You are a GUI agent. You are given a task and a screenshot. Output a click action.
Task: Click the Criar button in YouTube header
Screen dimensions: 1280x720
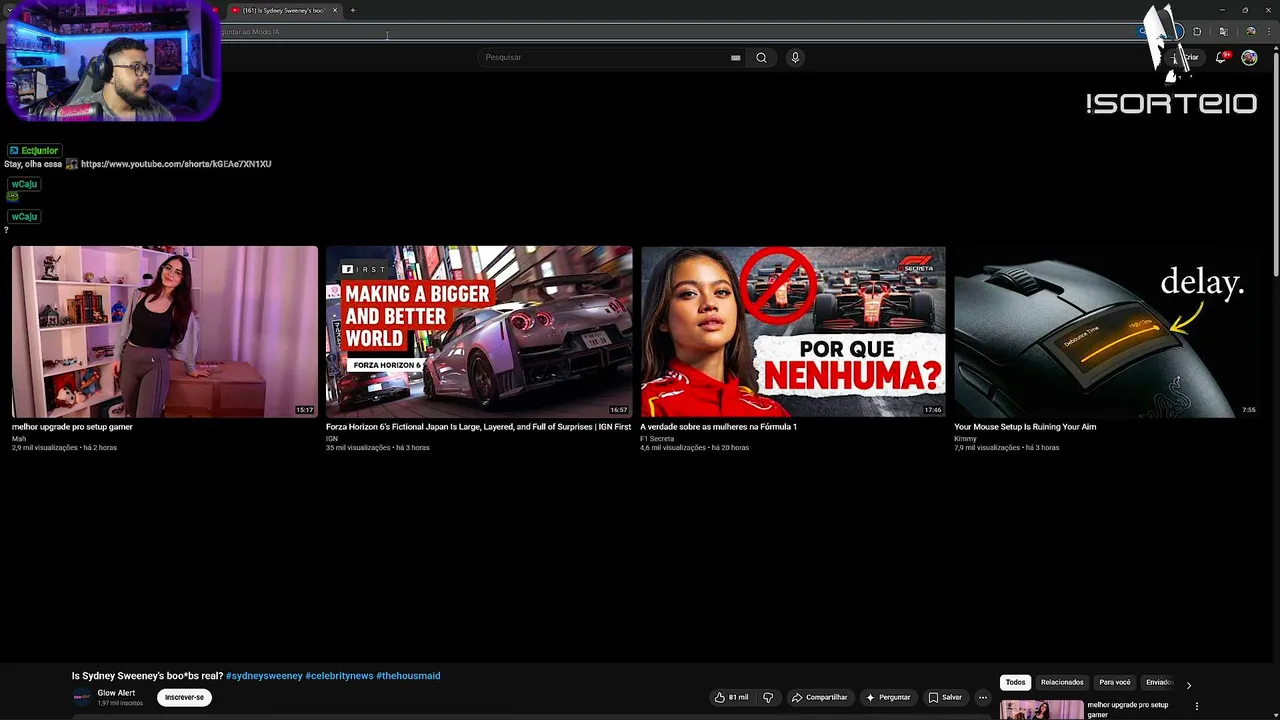pyautogui.click(x=1185, y=58)
